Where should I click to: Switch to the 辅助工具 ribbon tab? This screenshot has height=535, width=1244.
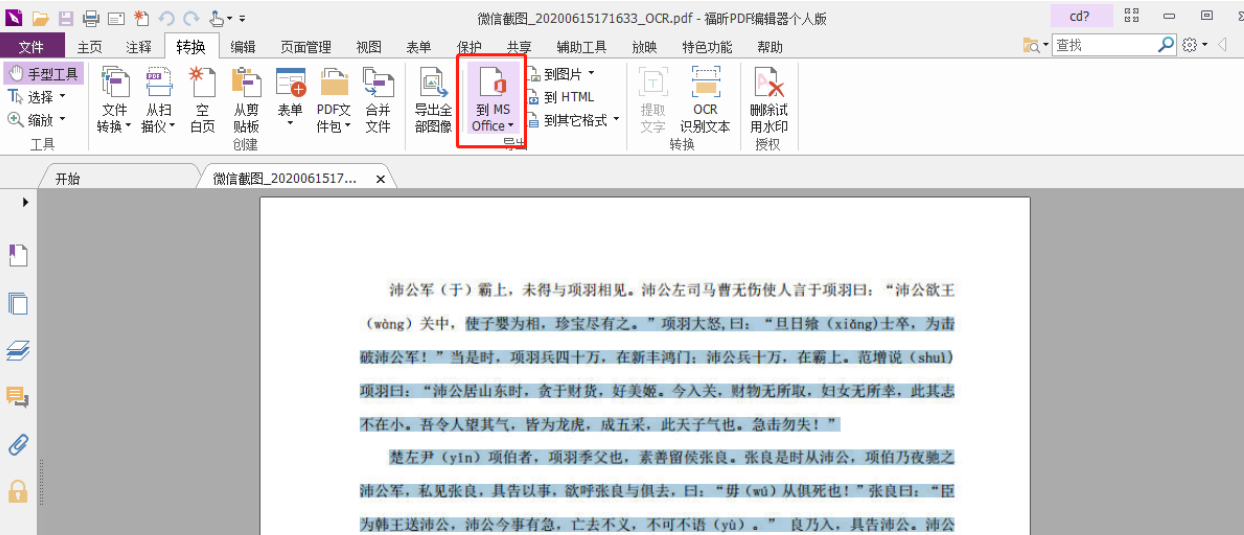click(x=582, y=47)
